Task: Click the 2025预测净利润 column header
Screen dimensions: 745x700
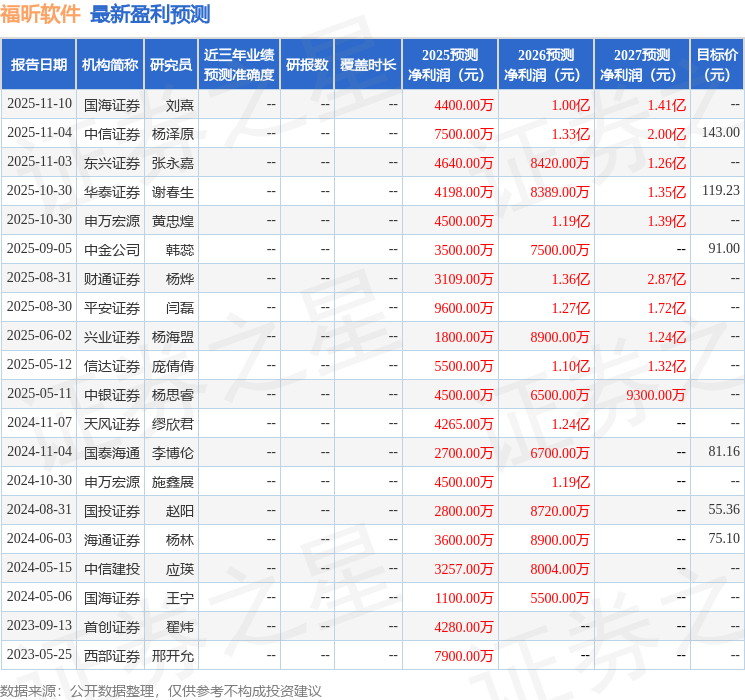Action: point(450,65)
